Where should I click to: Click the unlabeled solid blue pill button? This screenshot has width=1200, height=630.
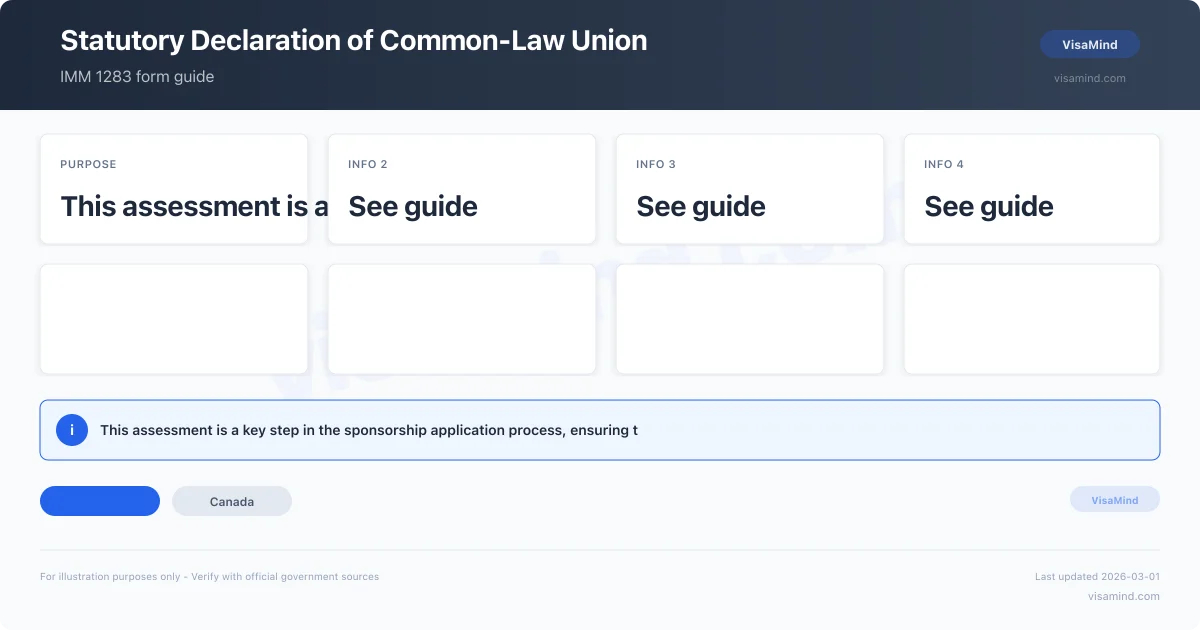tap(100, 501)
